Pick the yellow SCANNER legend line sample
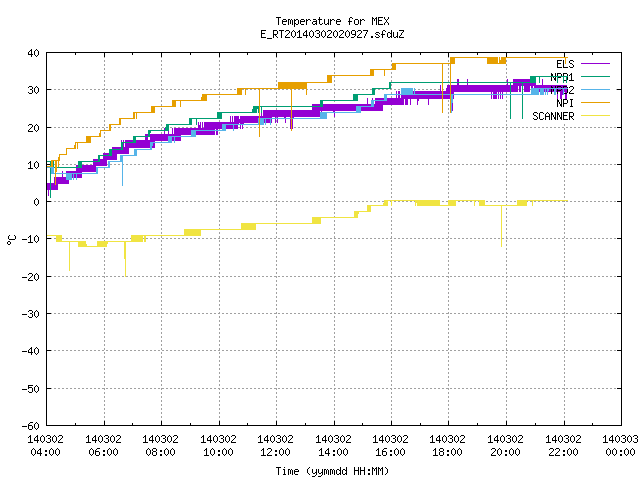This screenshot has width=640, height=480. click(595, 116)
